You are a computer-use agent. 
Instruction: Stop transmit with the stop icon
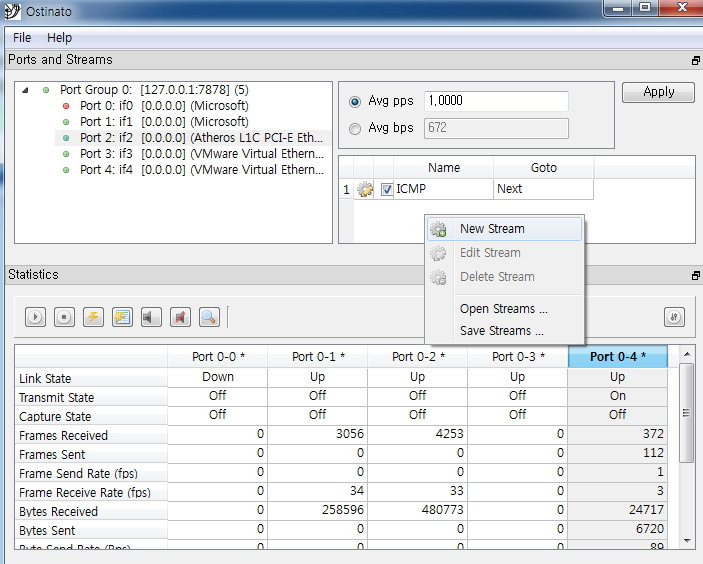(64, 317)
